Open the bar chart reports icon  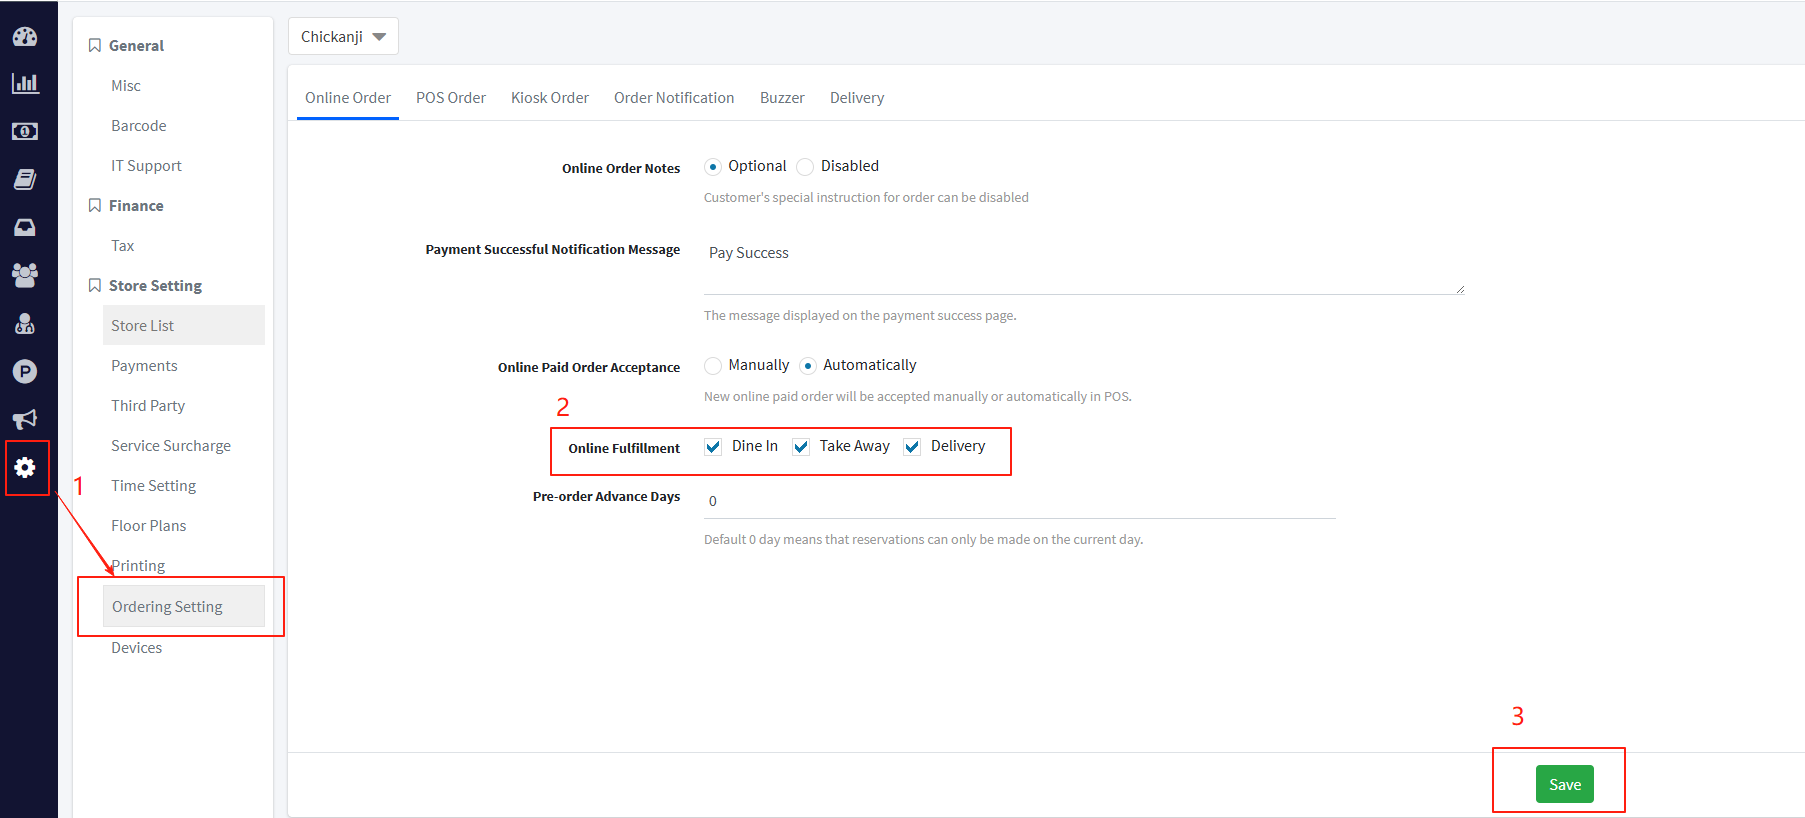pyautogui.click(x=25, y=84)
